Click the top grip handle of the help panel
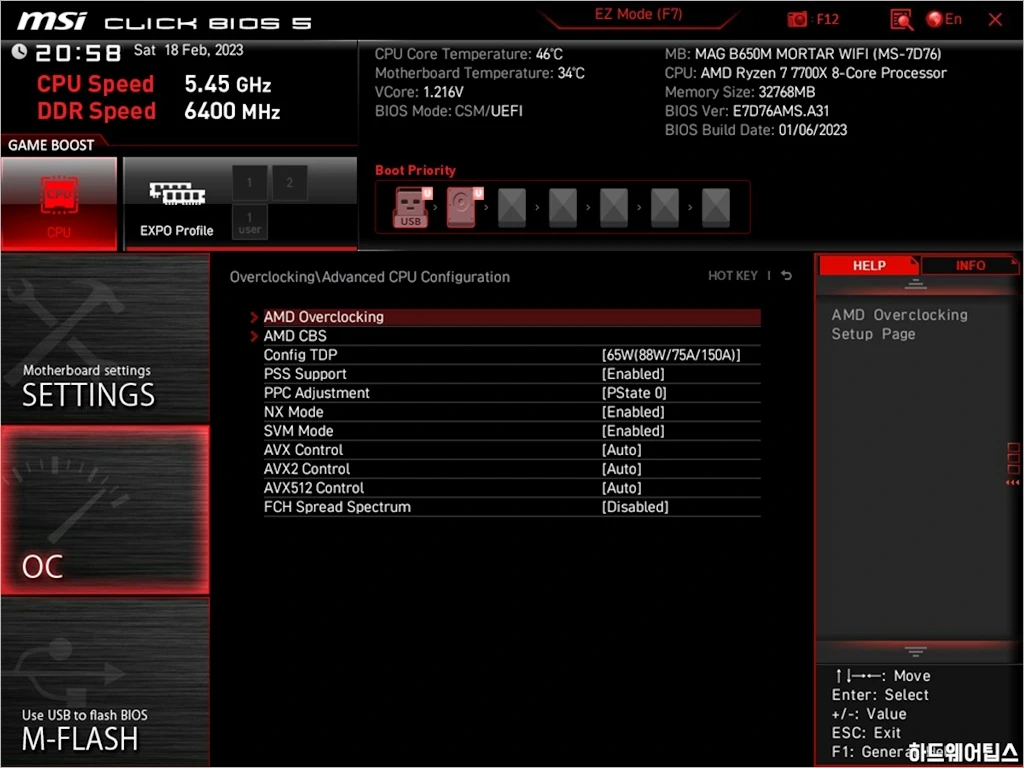Image resolution: width=1024 pixels, height=768 pixels. tap(916, 284)
